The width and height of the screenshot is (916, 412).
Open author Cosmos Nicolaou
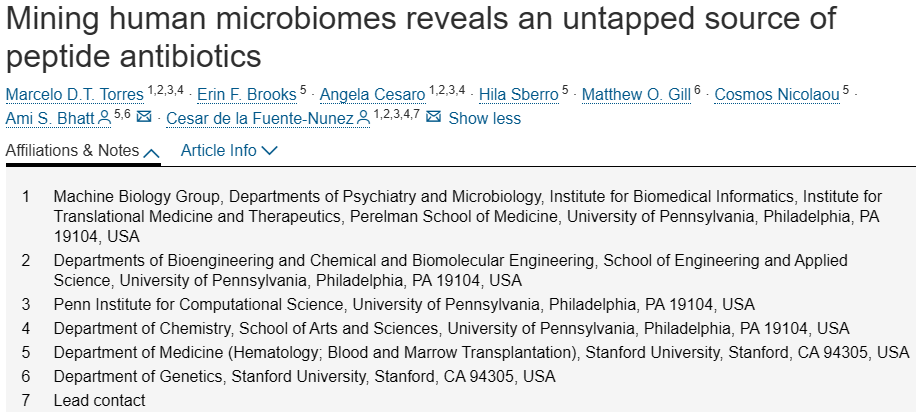[777, 94]
